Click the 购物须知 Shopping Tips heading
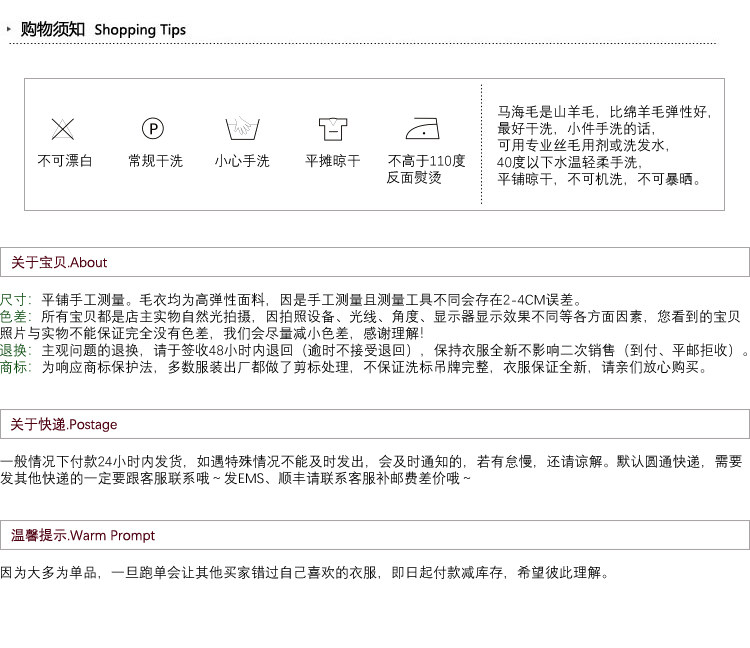This screenshot has height=648, width=750. tap(103, 30)
